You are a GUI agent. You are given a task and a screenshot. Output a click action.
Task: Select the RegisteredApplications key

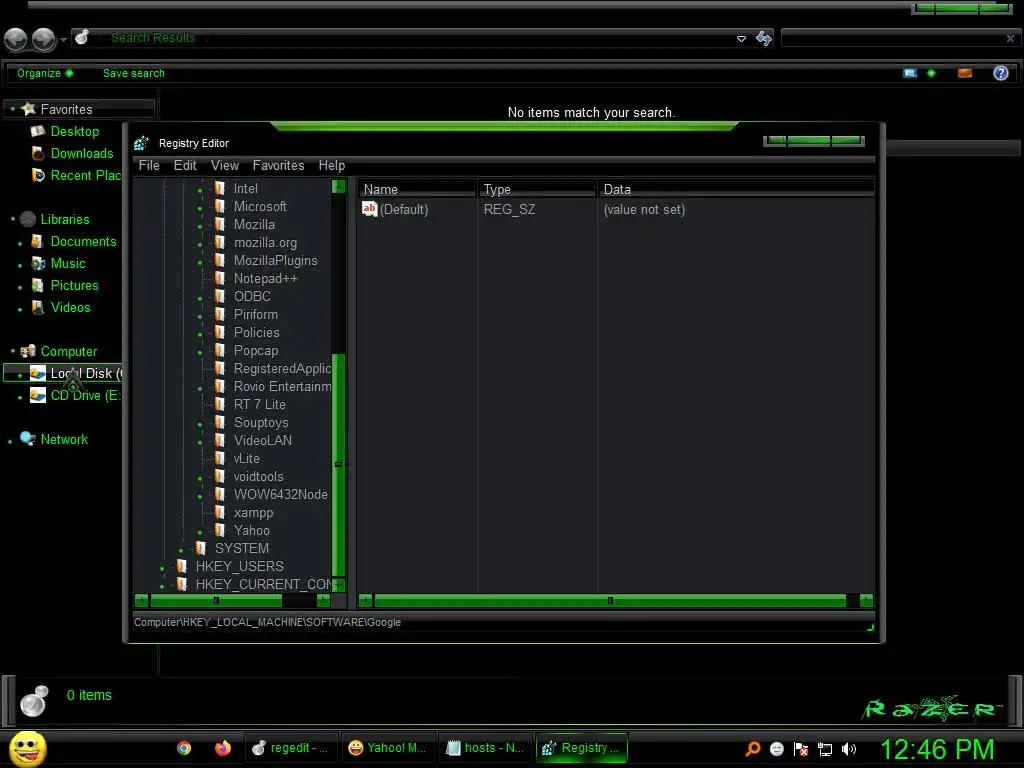(x=282, y=368)
